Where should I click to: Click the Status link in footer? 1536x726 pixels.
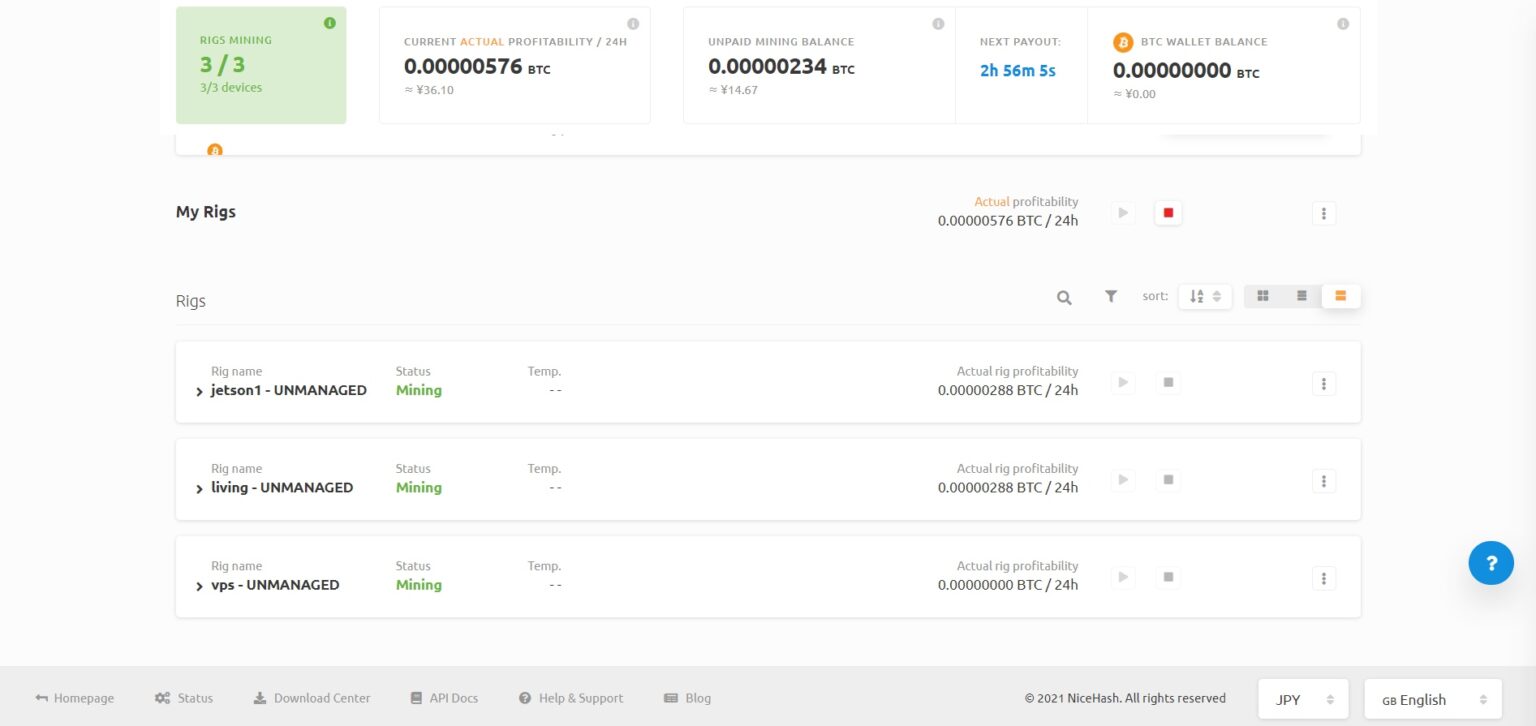[184, 698]
